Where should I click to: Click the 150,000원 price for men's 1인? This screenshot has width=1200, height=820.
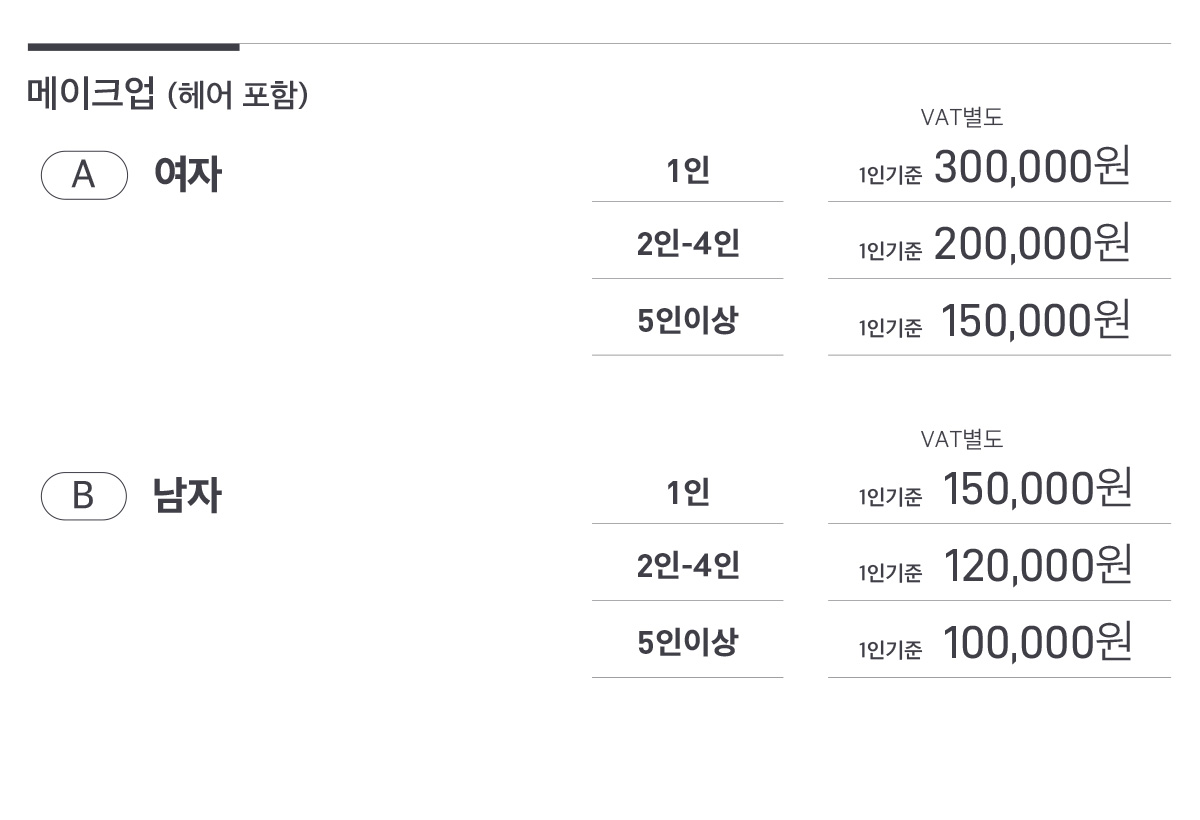[1037, 488]
